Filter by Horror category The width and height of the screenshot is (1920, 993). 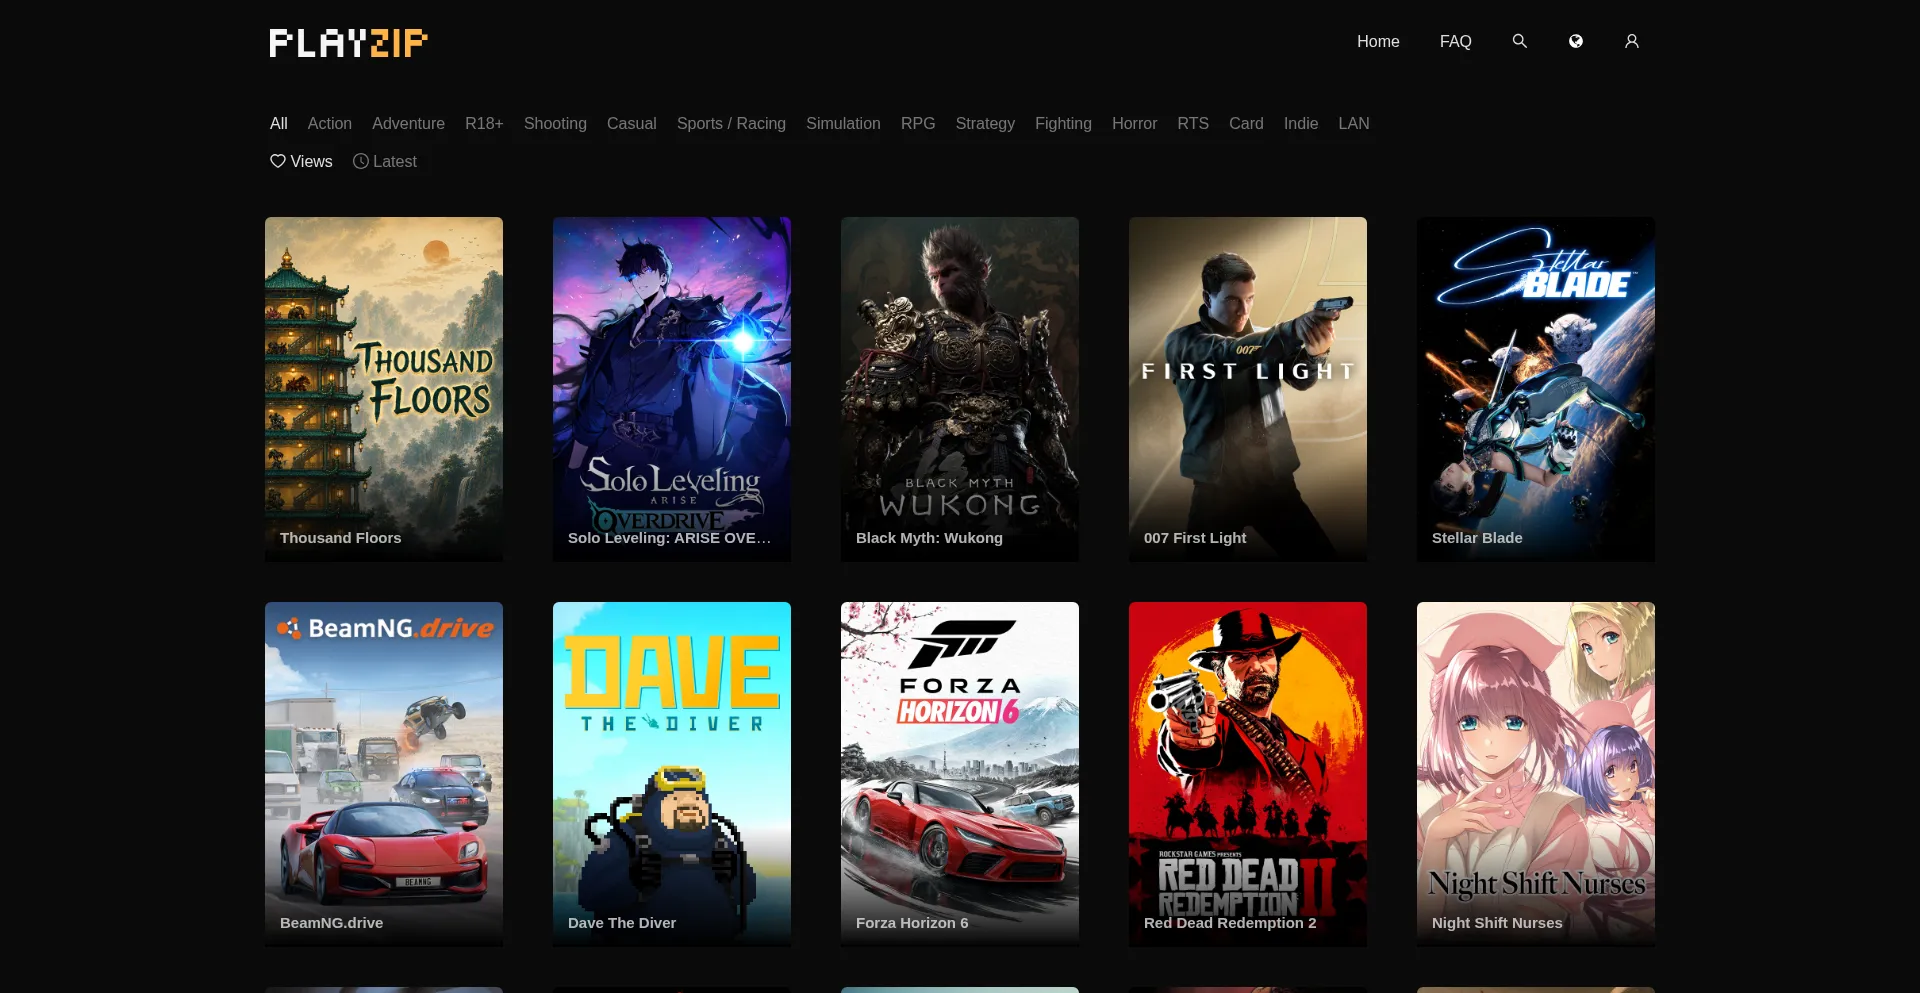[x=1134, y=123]
